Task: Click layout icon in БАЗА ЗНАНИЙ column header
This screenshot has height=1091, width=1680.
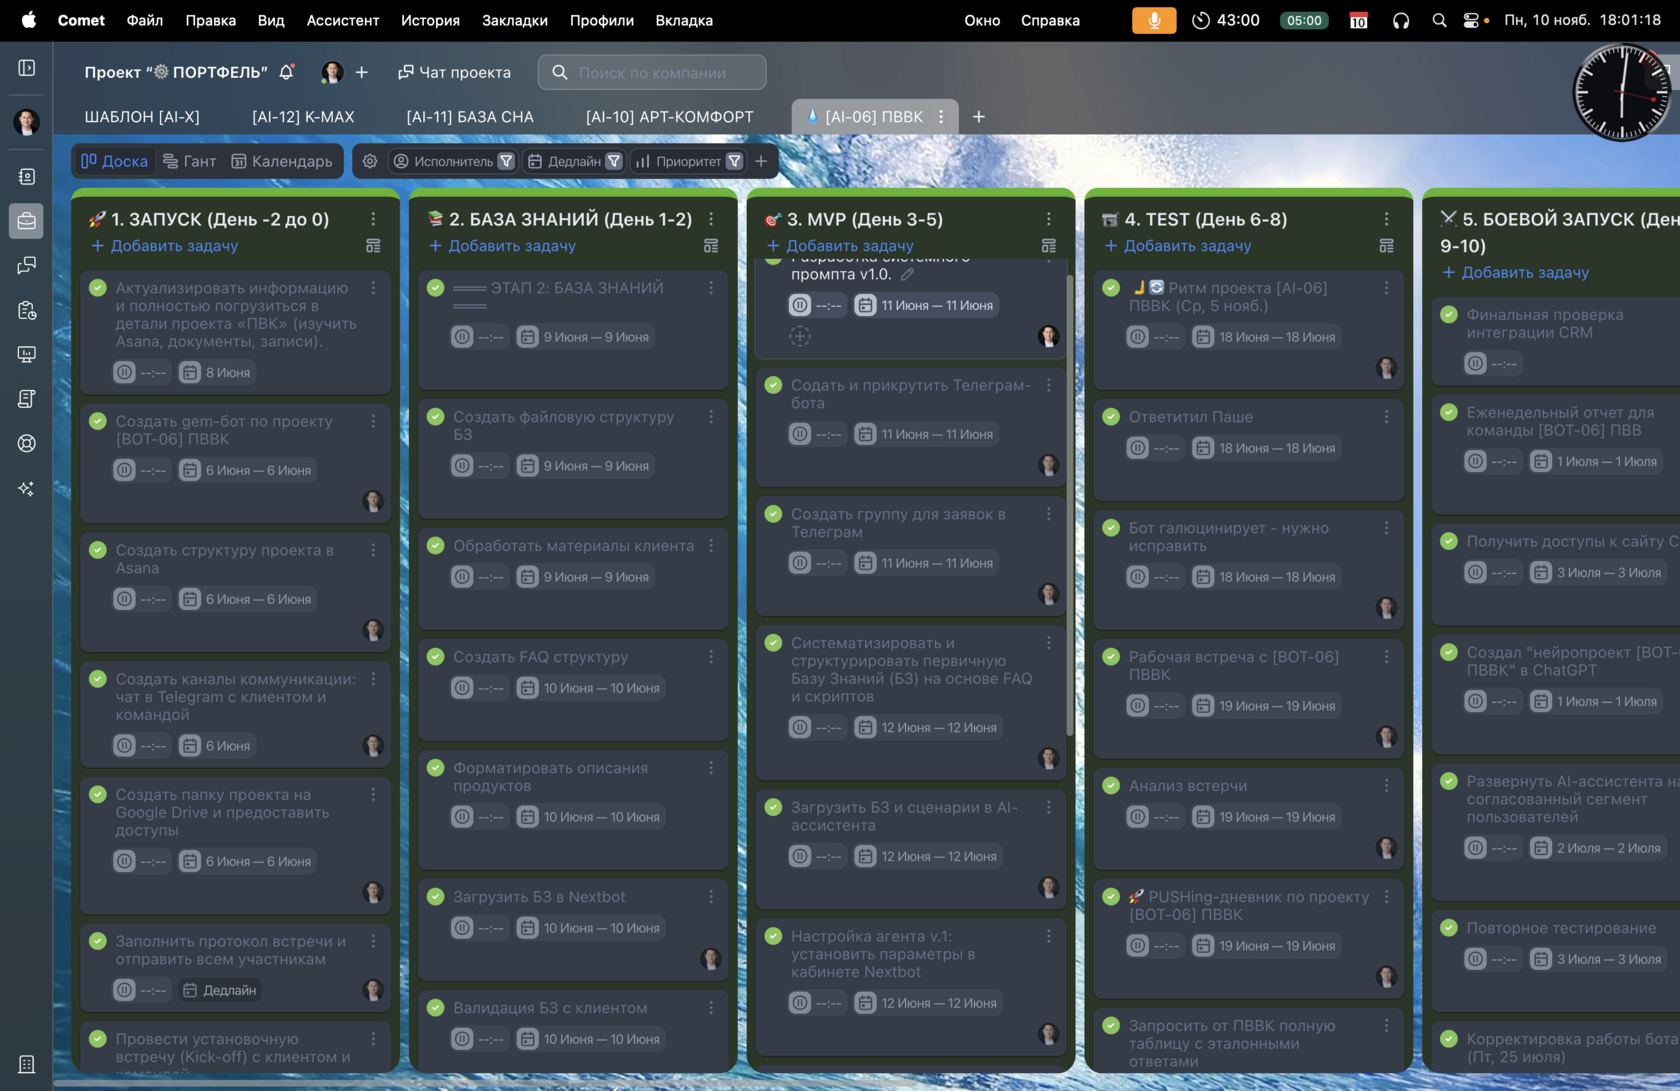Action: [711, 246]
